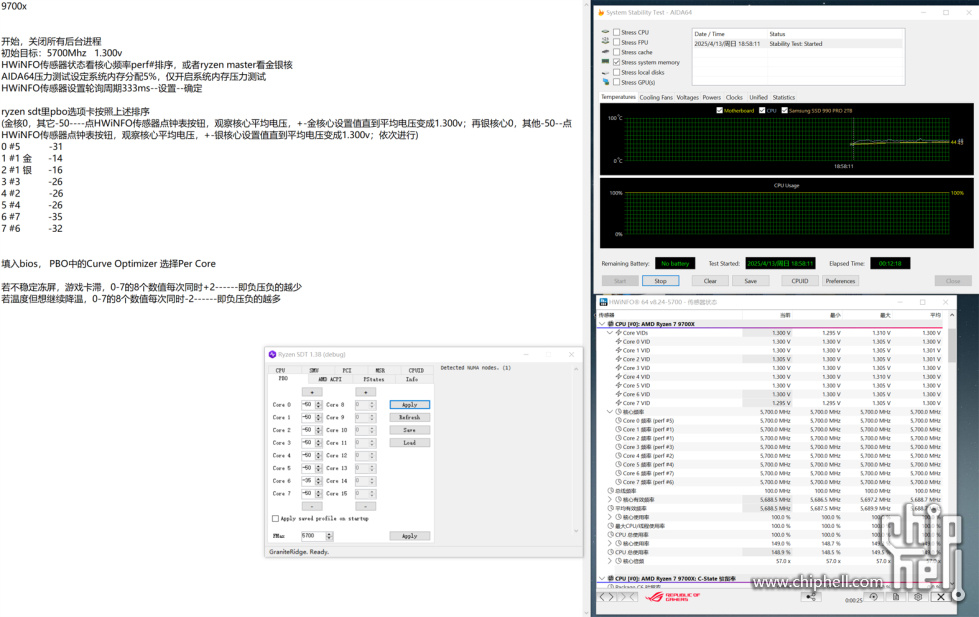Click the lightning bolt icon beside Core 5 VID
Viewport: 979px width, 617px height.
(618, 385)
